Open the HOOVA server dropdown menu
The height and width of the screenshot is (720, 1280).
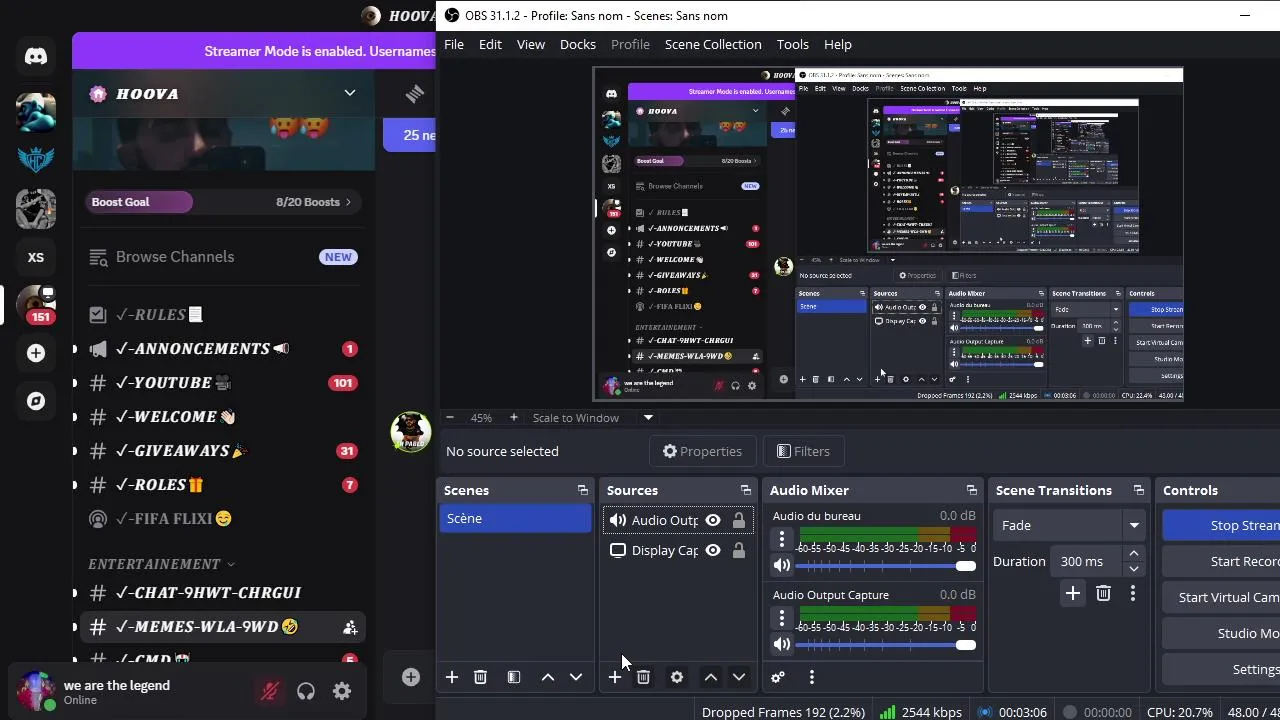(349, 93)
